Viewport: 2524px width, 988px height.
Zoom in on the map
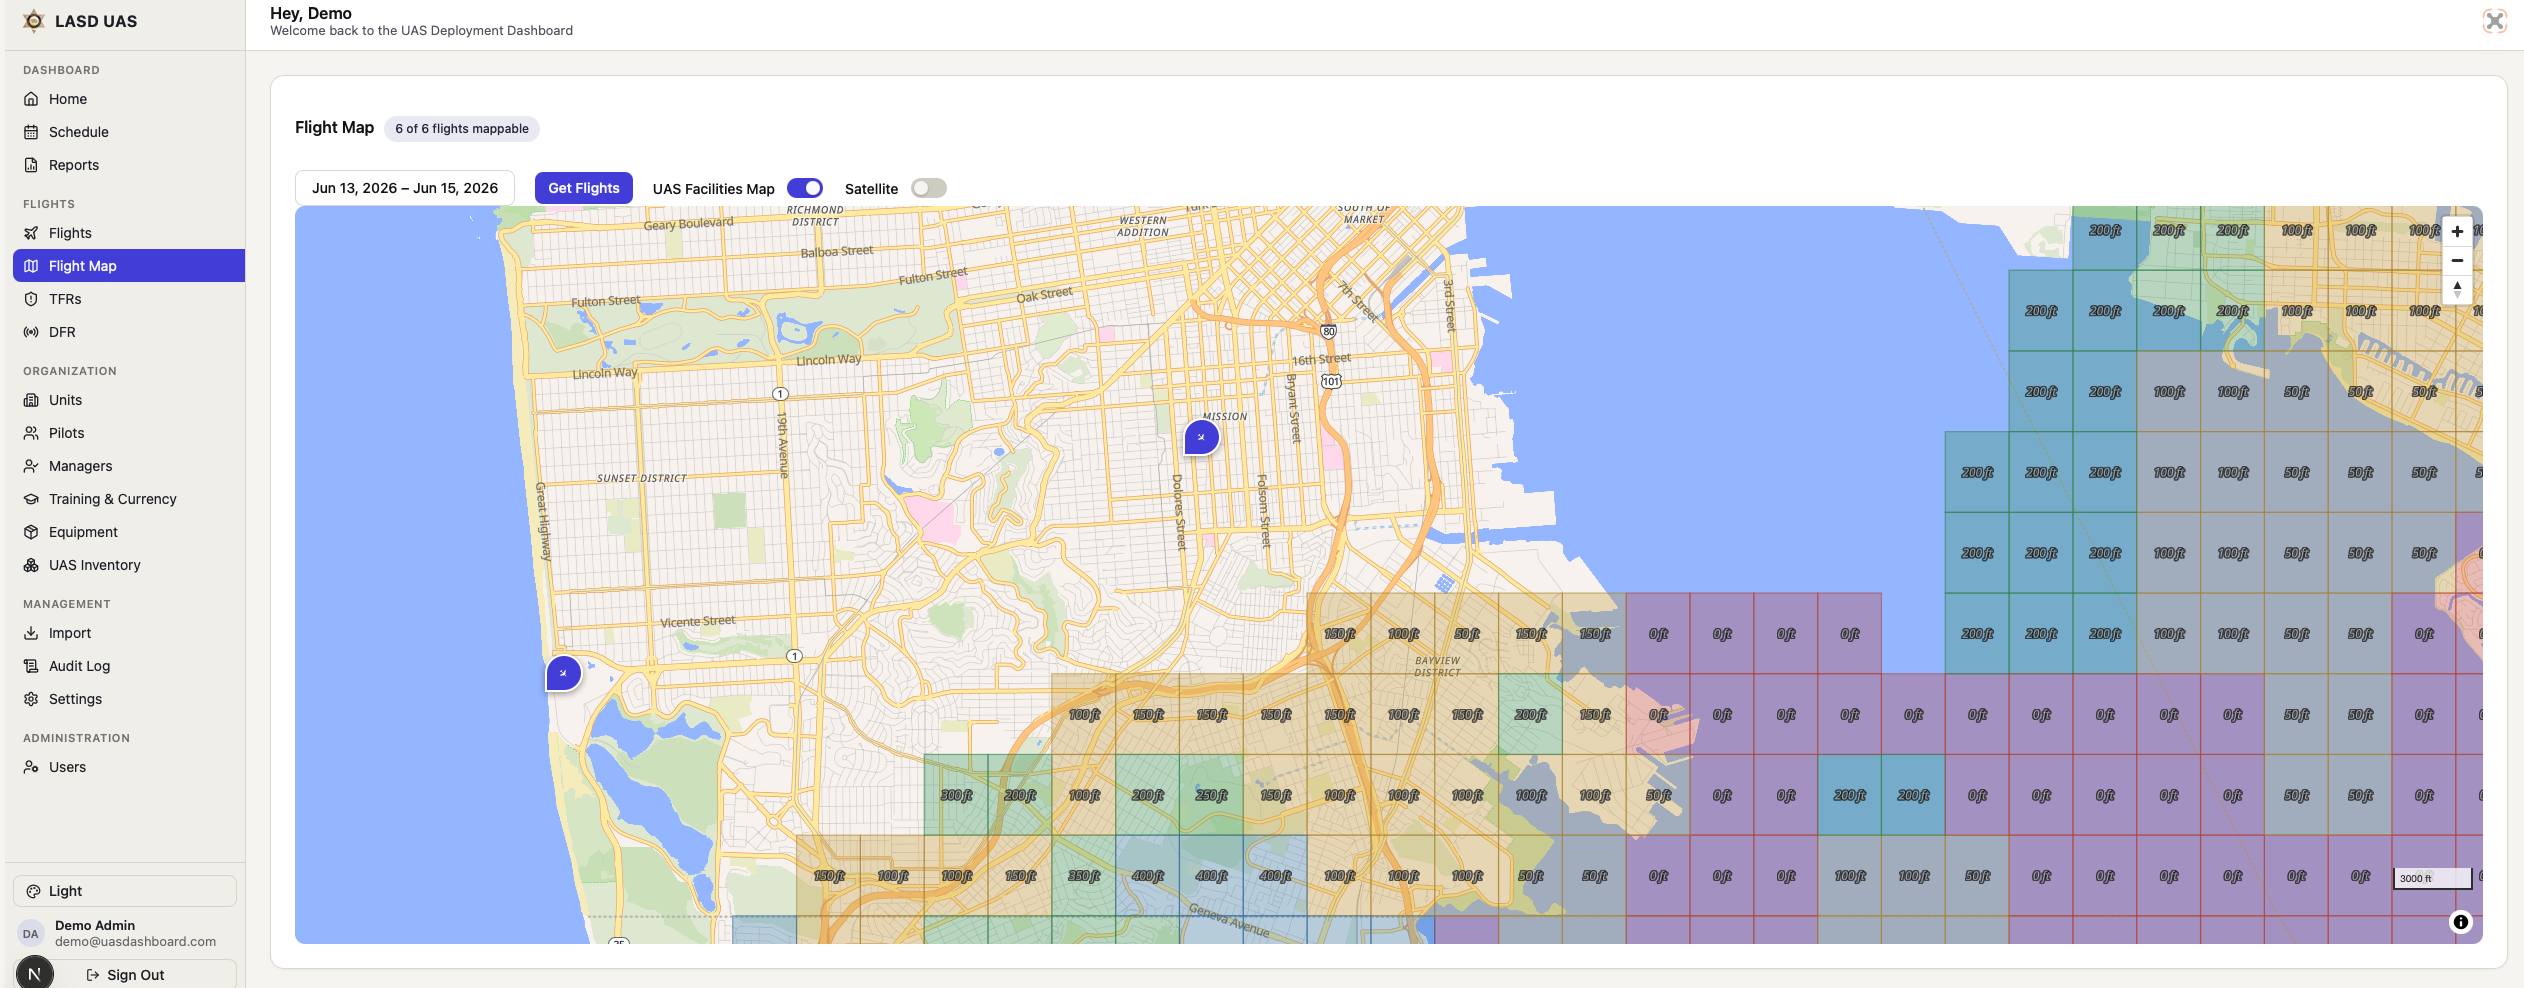point(2457,231)
